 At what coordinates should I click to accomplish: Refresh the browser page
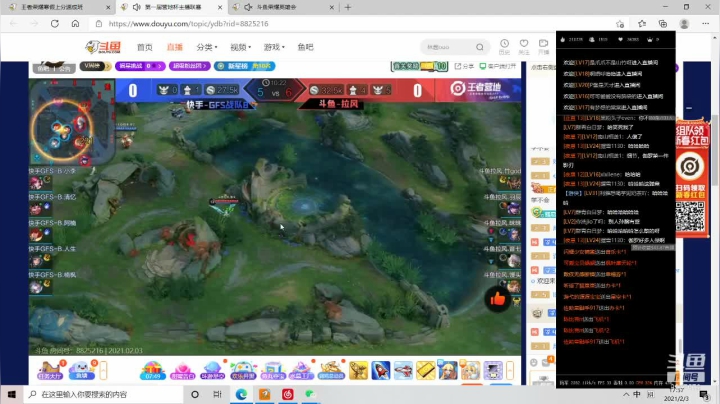[55, 23]
